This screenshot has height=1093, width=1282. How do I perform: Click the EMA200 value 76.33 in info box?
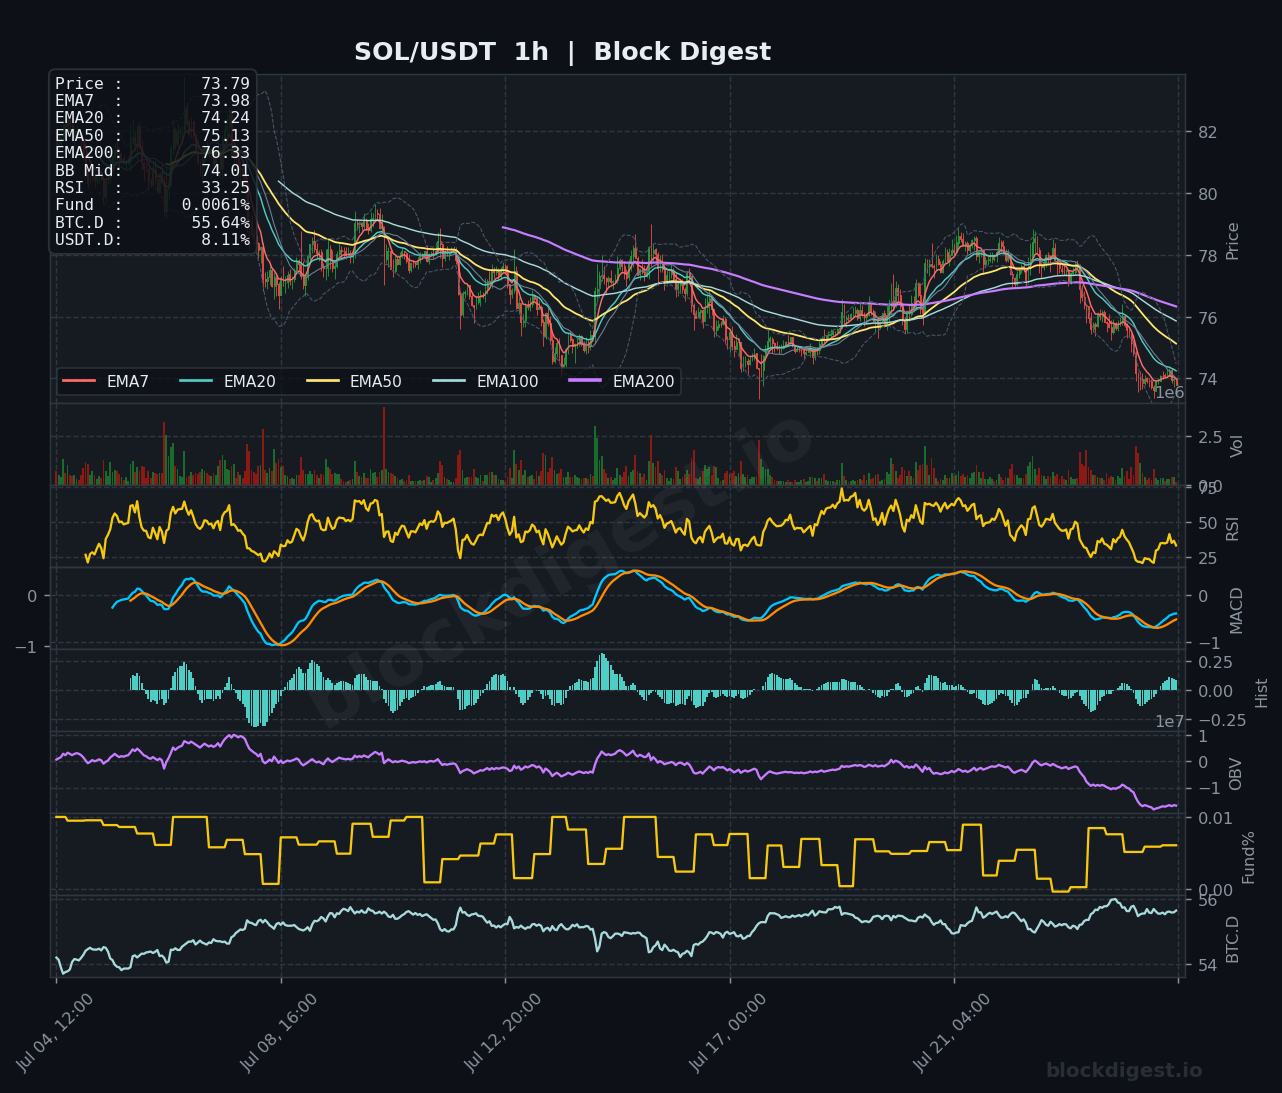tap(225, 153)
